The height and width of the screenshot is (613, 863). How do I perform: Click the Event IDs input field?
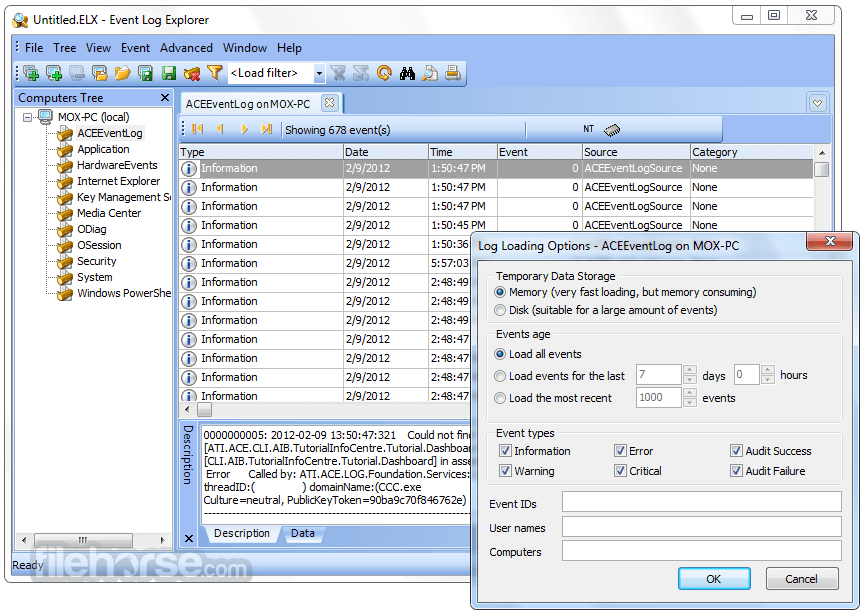point(701,501)
